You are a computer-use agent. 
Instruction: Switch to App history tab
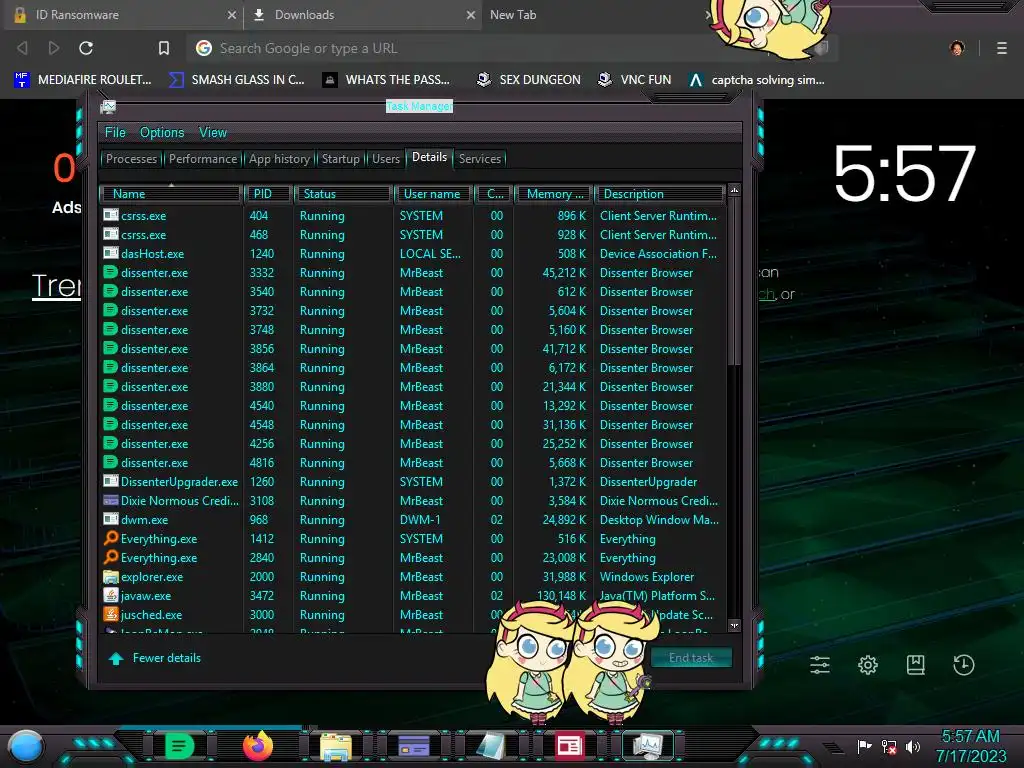280,159
